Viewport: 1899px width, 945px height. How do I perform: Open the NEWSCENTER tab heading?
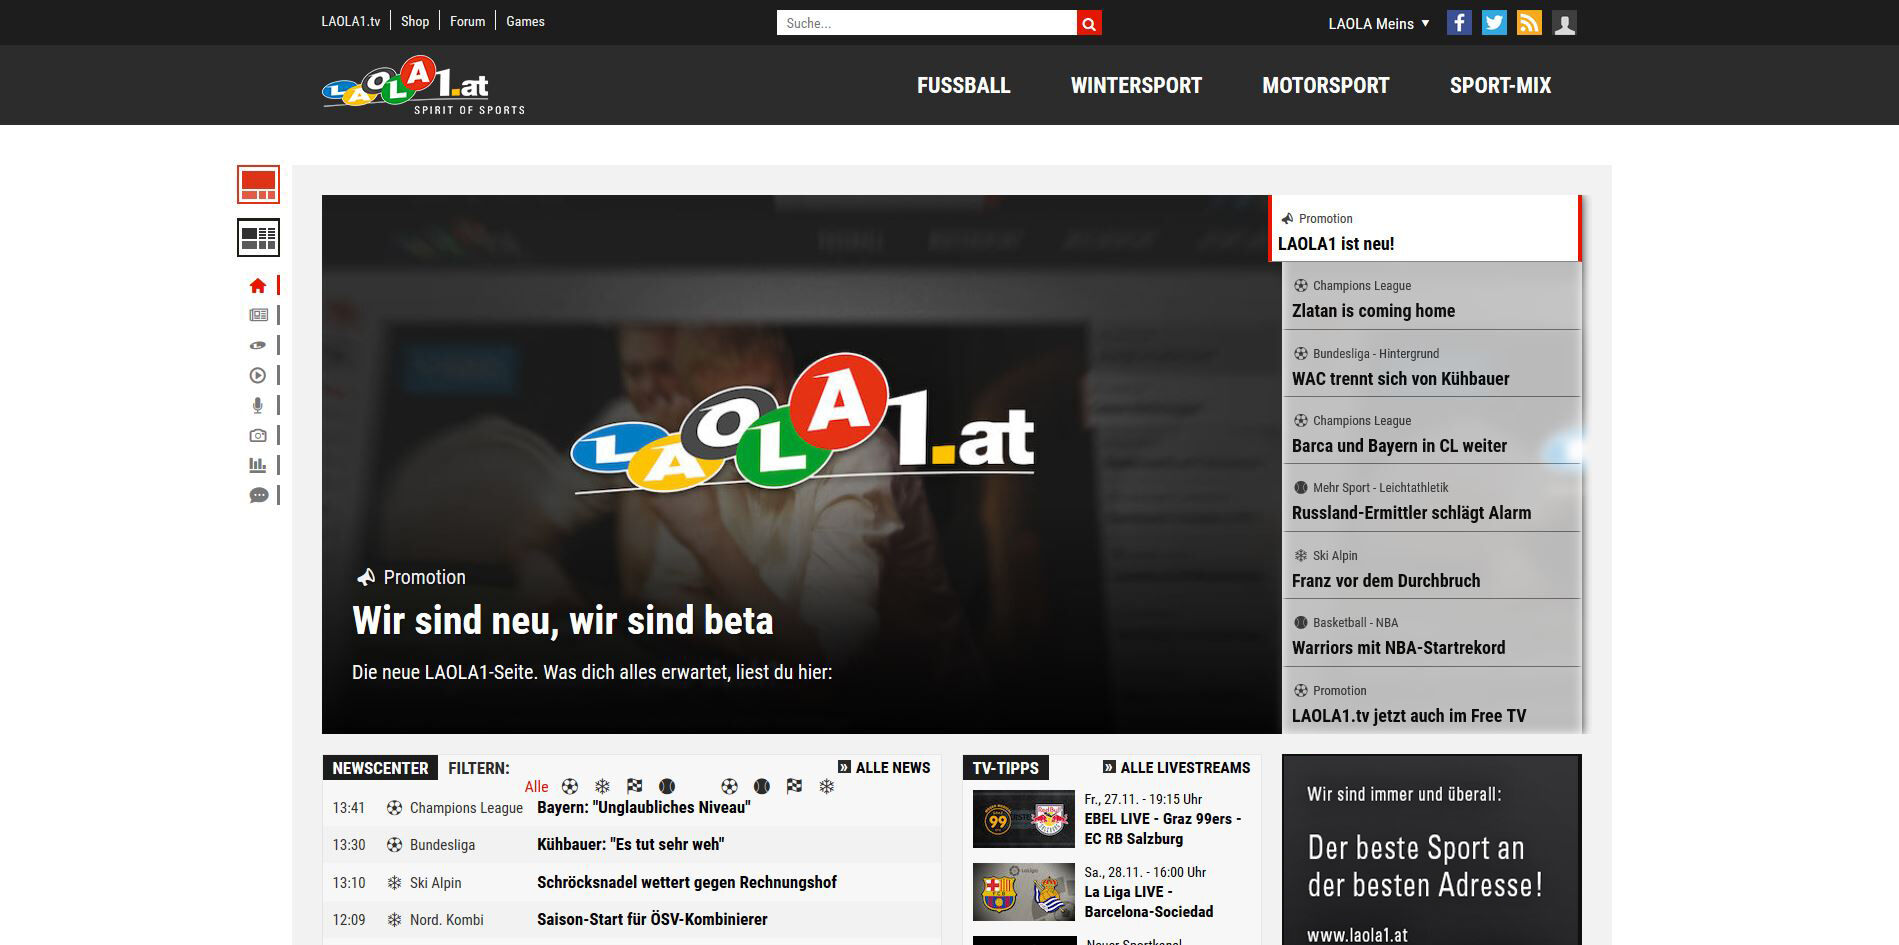coord(380,768)
